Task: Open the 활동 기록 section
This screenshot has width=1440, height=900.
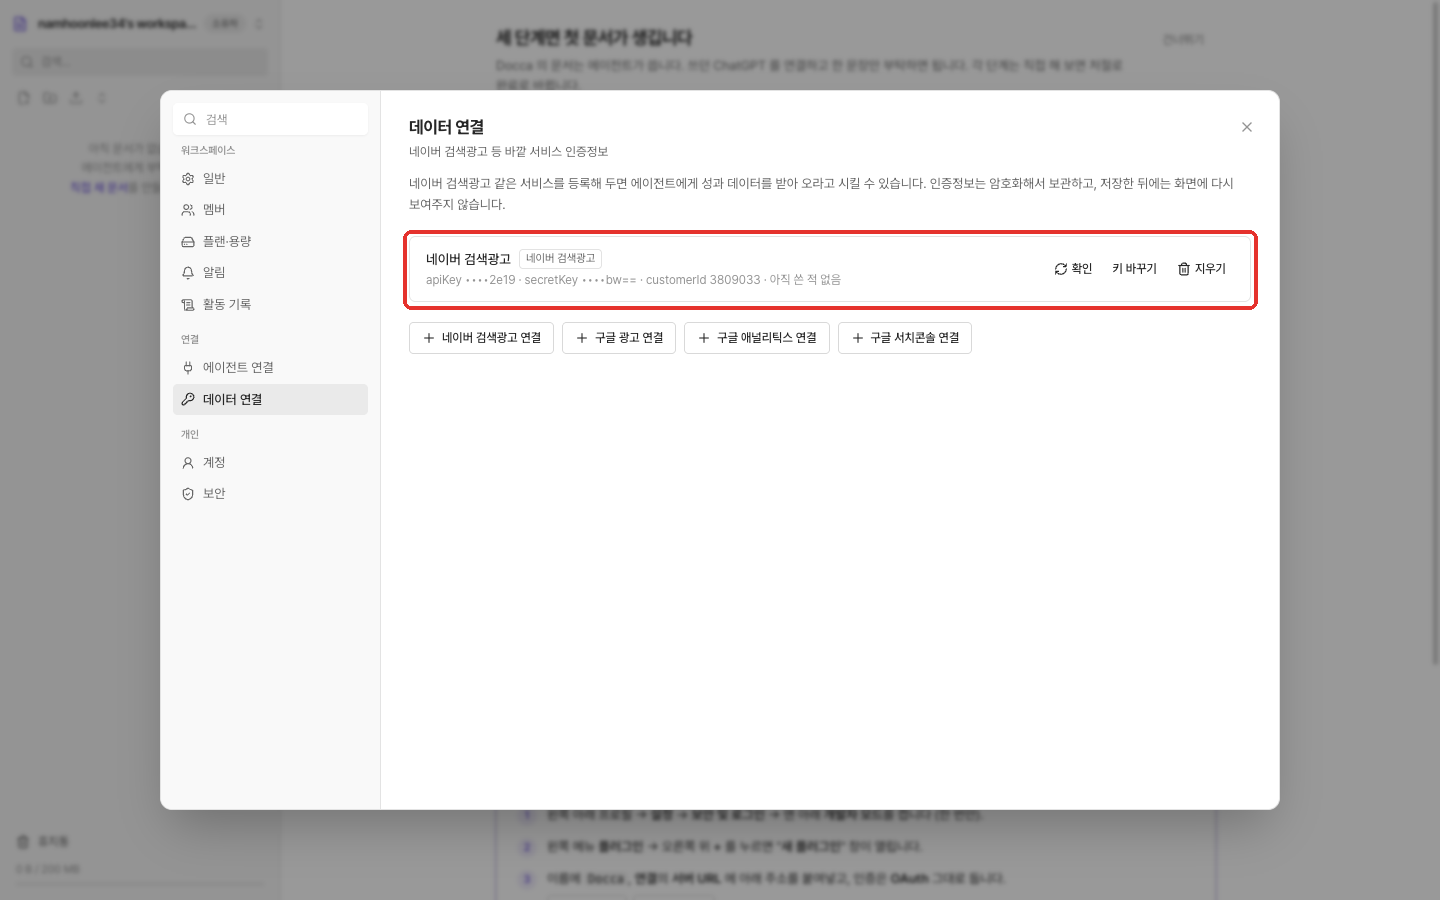Action: [270, 304]
